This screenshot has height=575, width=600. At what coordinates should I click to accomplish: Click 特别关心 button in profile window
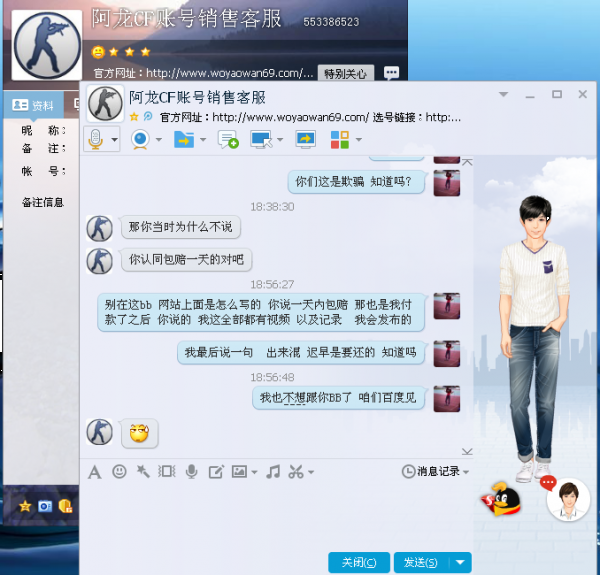(x=346, y=73)
